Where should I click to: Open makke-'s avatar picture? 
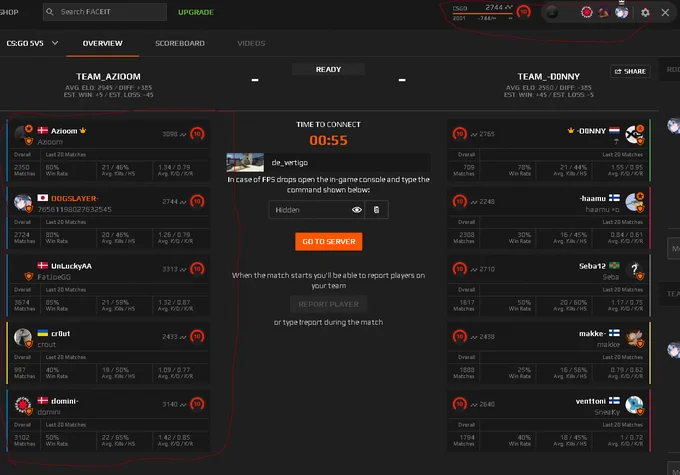634,337
